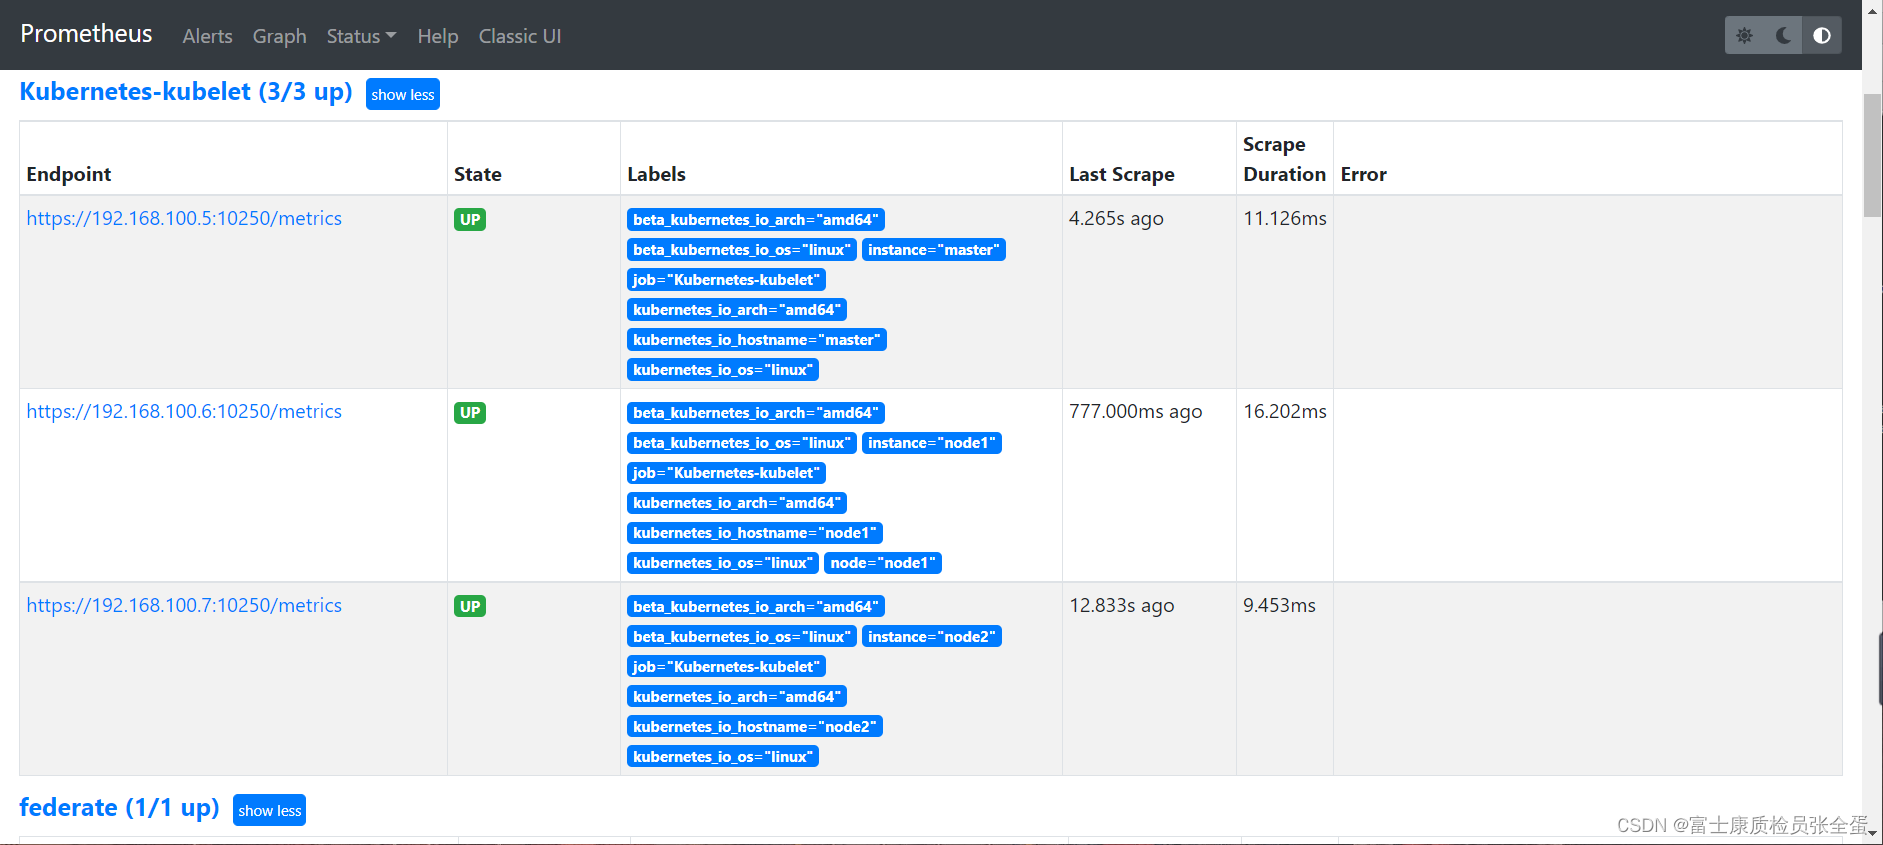Open endpoint https://192.168.100.5:10250/metrics
Image resolution: width=1883 pixels, height=845 pixels.
pyautogui.click(x=184, y=218)
